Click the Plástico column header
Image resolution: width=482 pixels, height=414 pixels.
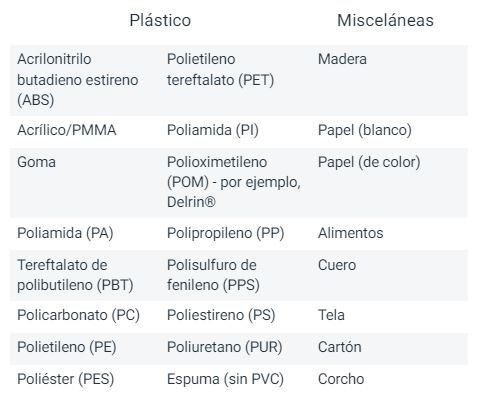[x=160, y=20]
